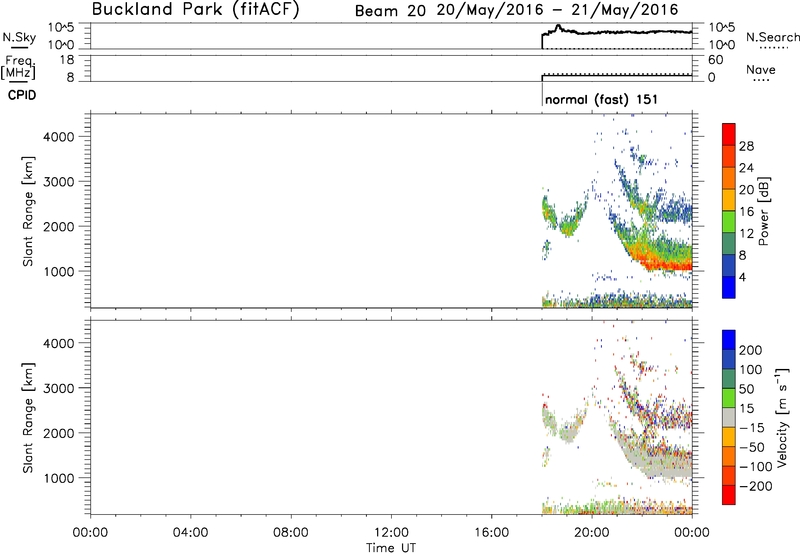The image size is (800, 554).
Task: Click the noise peak on the N.Sky curve
Action: coord(558,26)
